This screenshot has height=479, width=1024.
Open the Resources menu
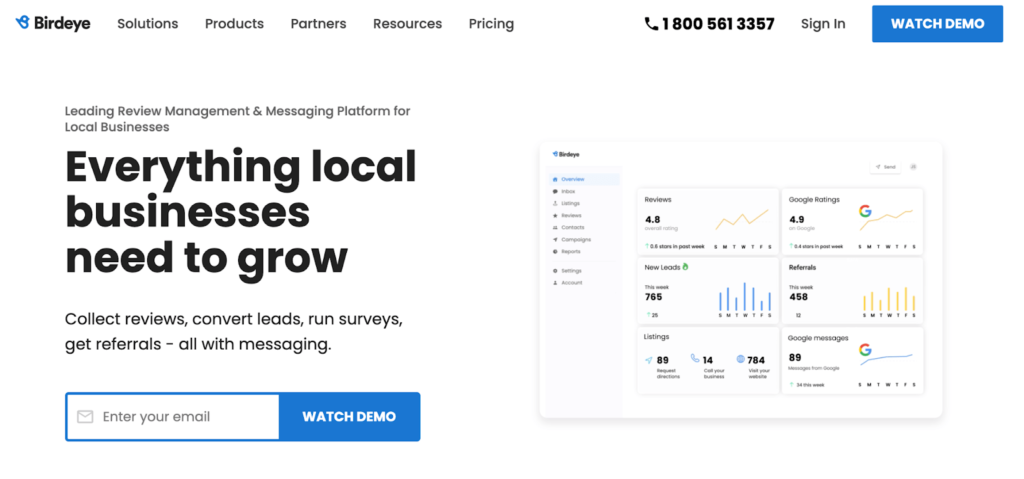(x=408, y=24)
